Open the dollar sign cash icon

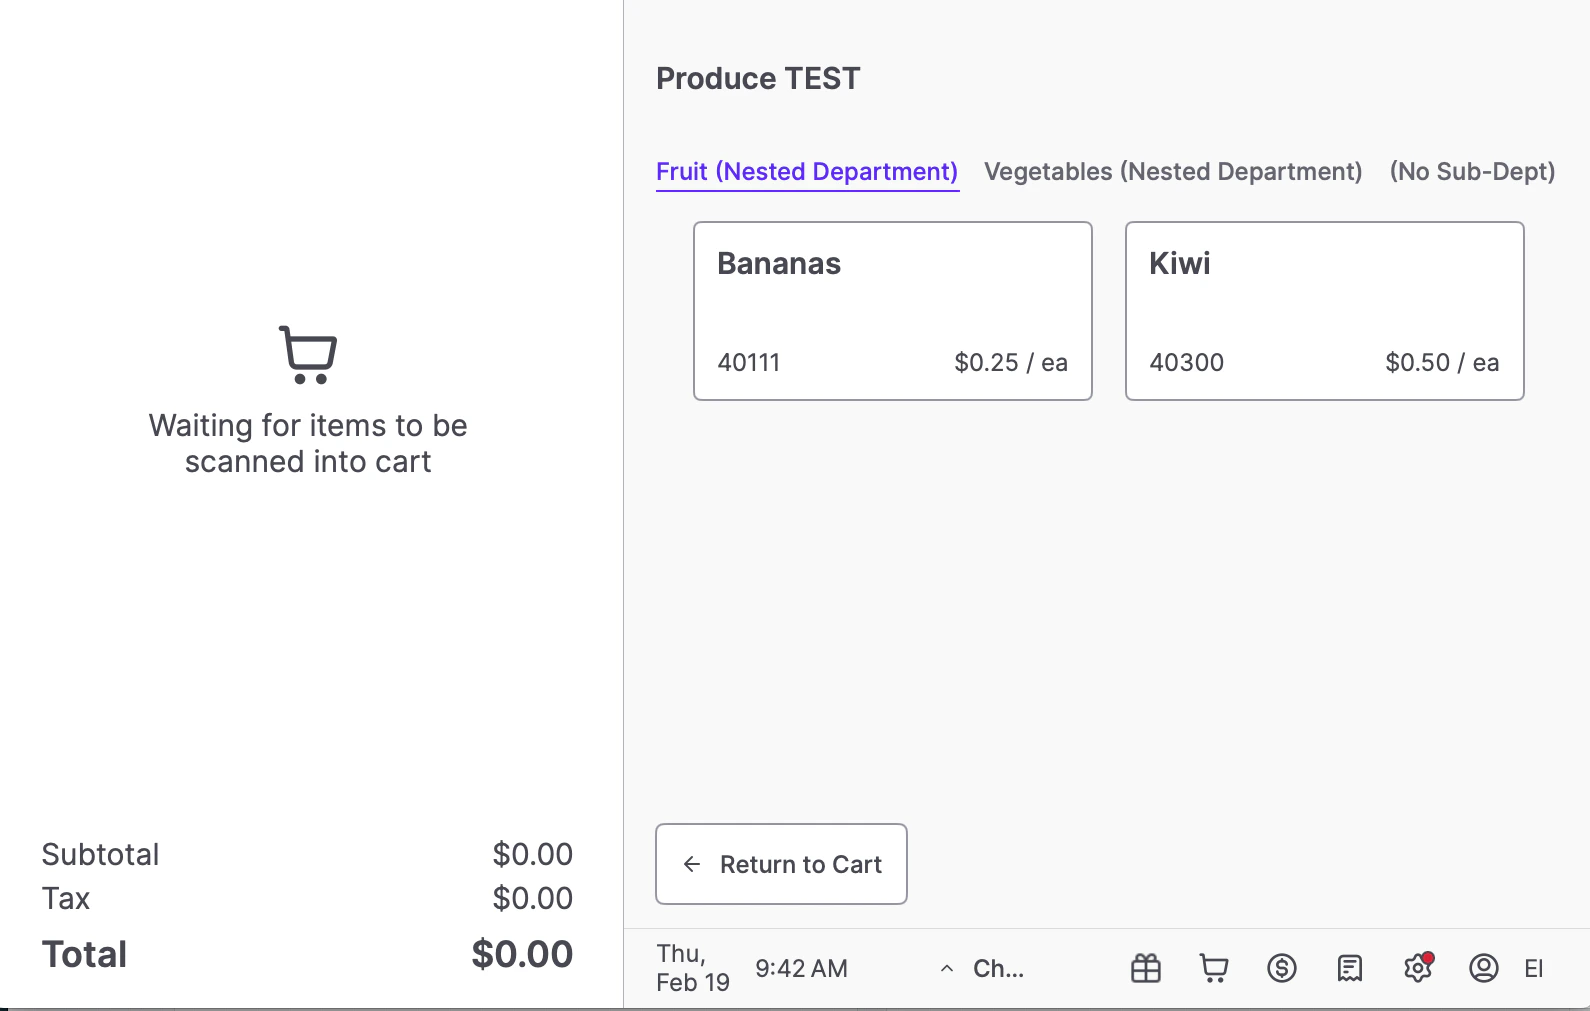1281,968
